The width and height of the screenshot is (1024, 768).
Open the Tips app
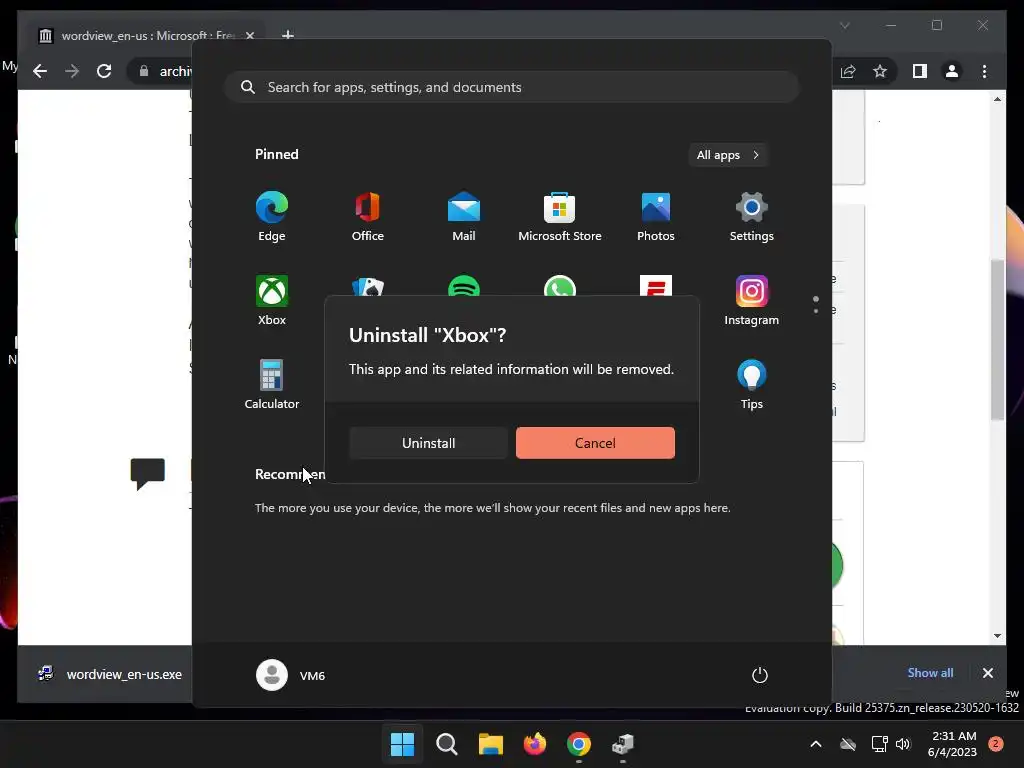[752, 384]
